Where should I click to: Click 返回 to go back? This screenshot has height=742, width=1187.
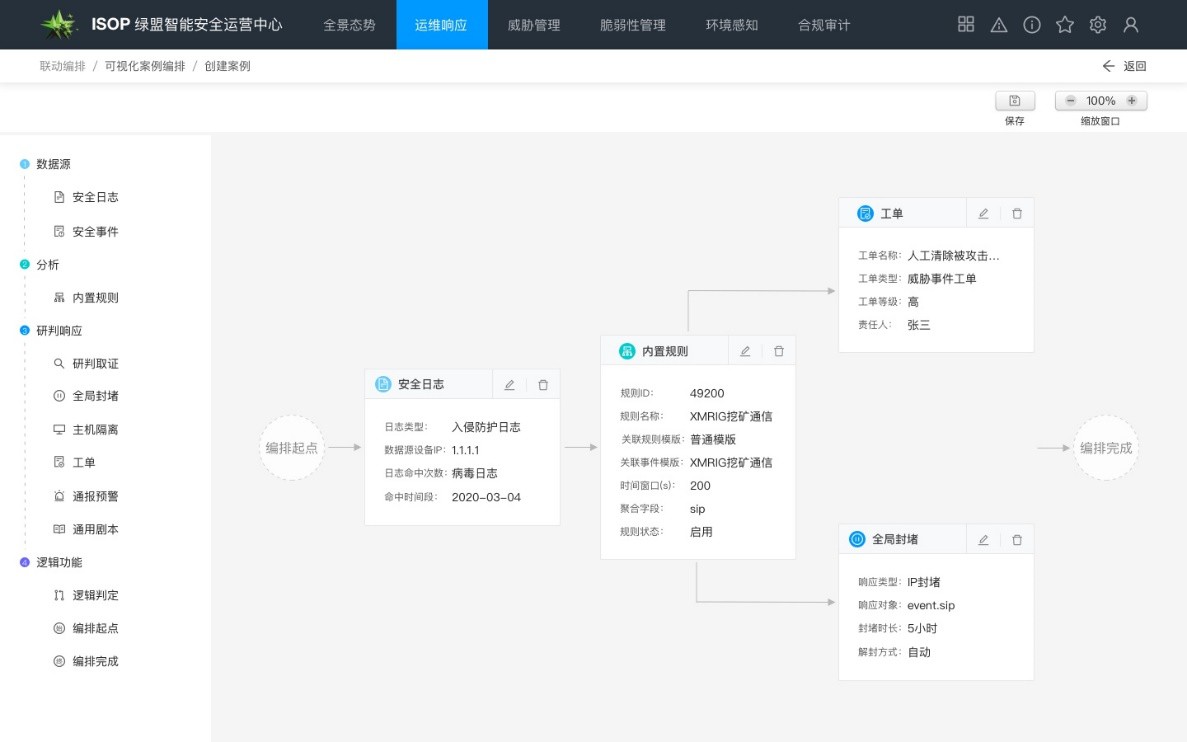(1124, 67)
